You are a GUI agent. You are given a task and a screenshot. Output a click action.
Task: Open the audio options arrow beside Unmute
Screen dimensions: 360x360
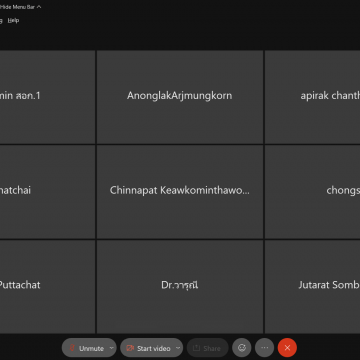(x=112, y=348)
